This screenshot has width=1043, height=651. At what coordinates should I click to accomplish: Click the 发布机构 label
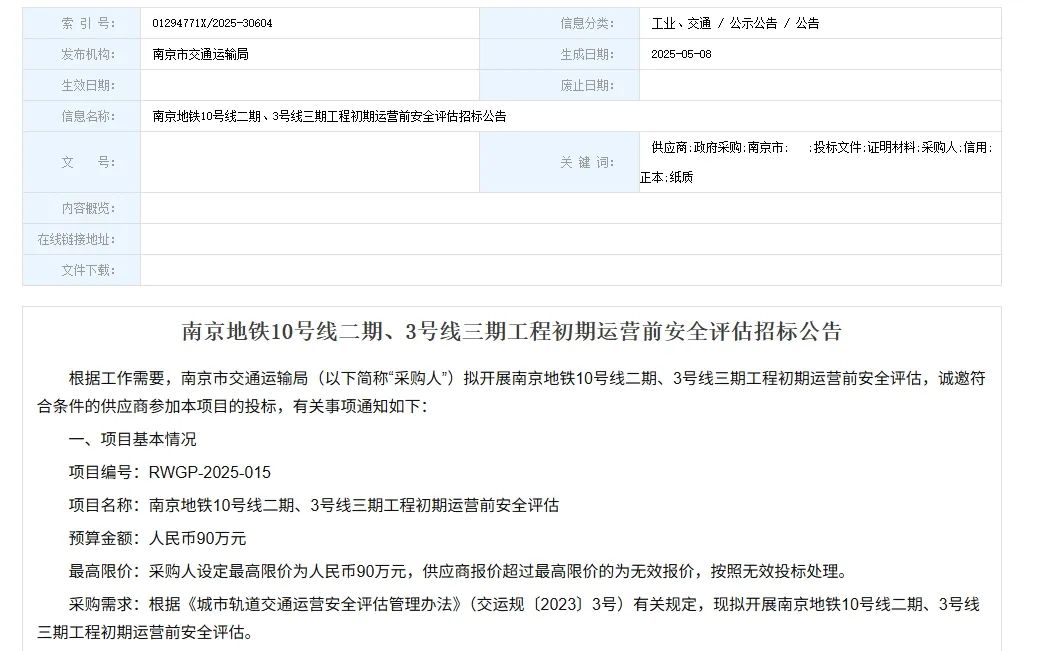pyautogui.click(x=88, y=55)
